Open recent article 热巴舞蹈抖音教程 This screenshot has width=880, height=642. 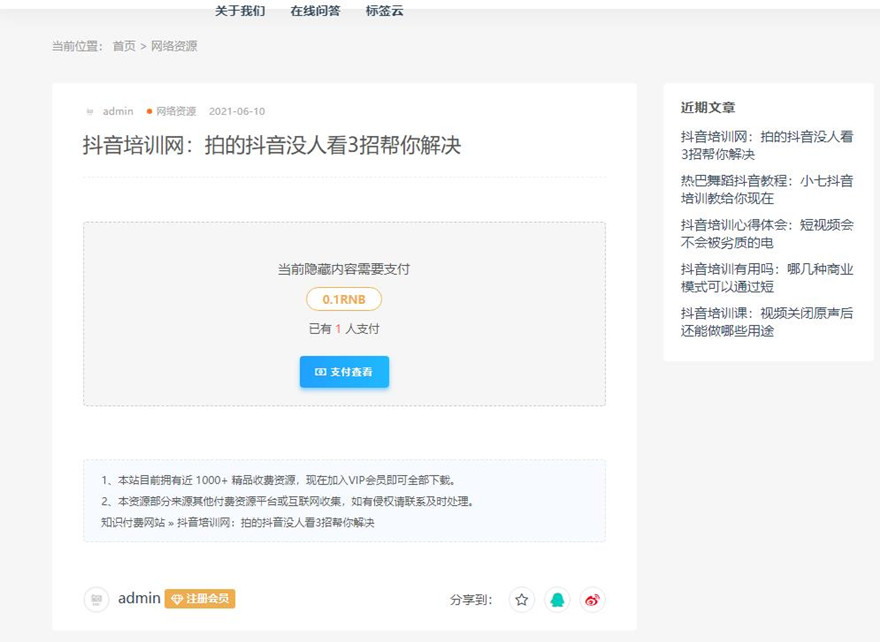click(767, 190)
